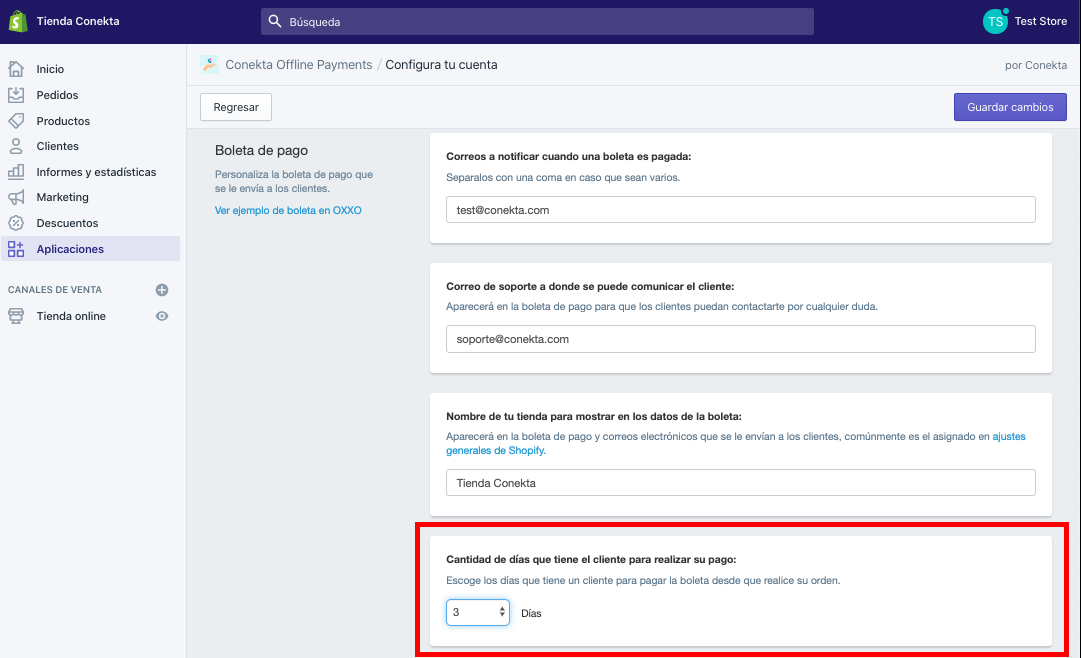The image size is (1081, 658).
Task: Click the Configura tu cuenta title
Action: pyautogui.click(x=441, y=64)
